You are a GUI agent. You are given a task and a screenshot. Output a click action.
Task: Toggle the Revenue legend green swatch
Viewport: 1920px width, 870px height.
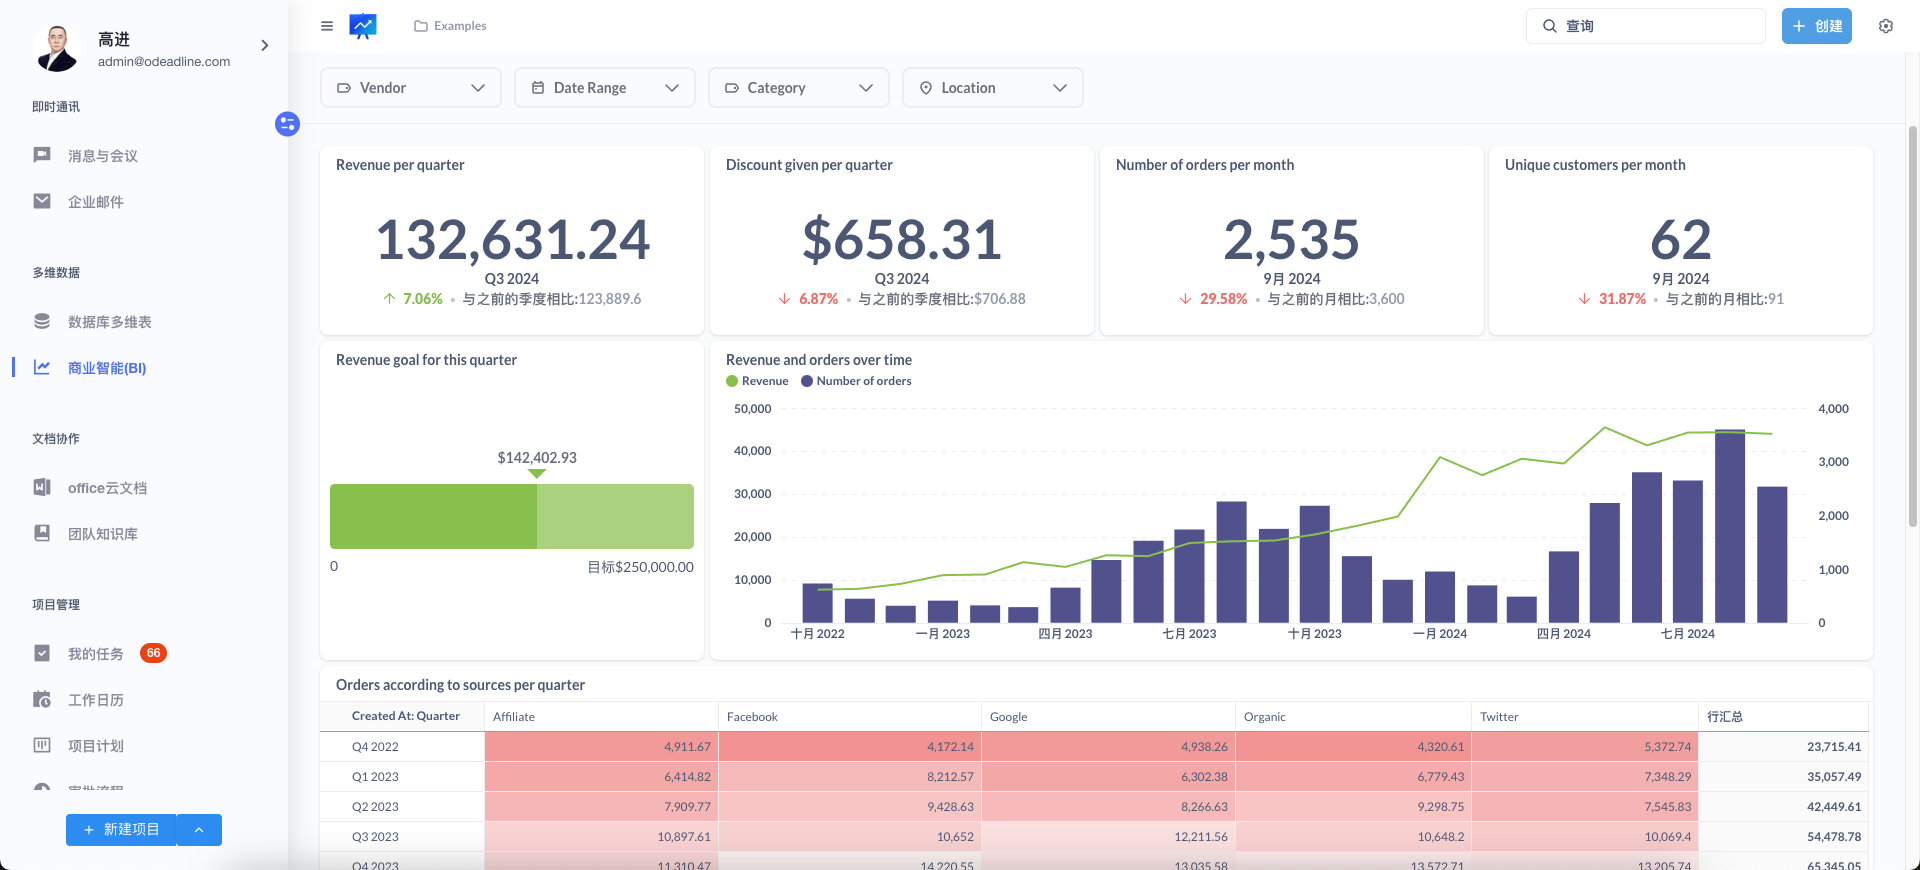[x=732, y=381]
